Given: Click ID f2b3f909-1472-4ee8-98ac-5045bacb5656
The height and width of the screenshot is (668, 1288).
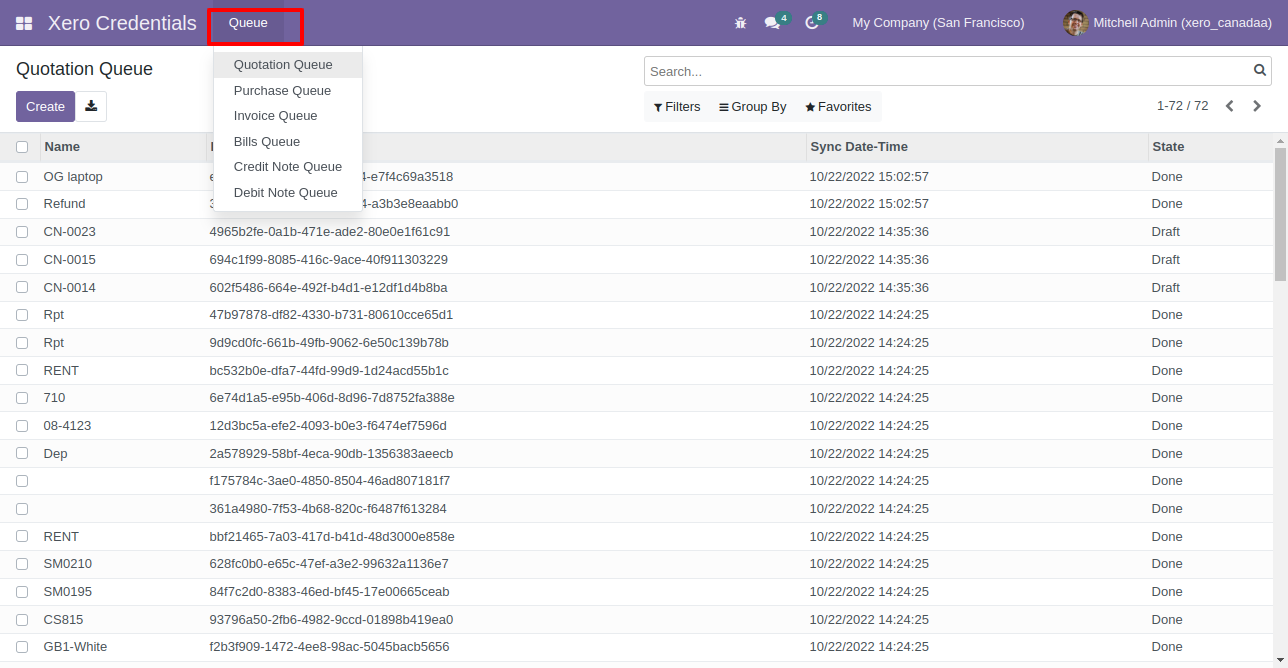Looking at the screenshot, I should click(329, 647).
